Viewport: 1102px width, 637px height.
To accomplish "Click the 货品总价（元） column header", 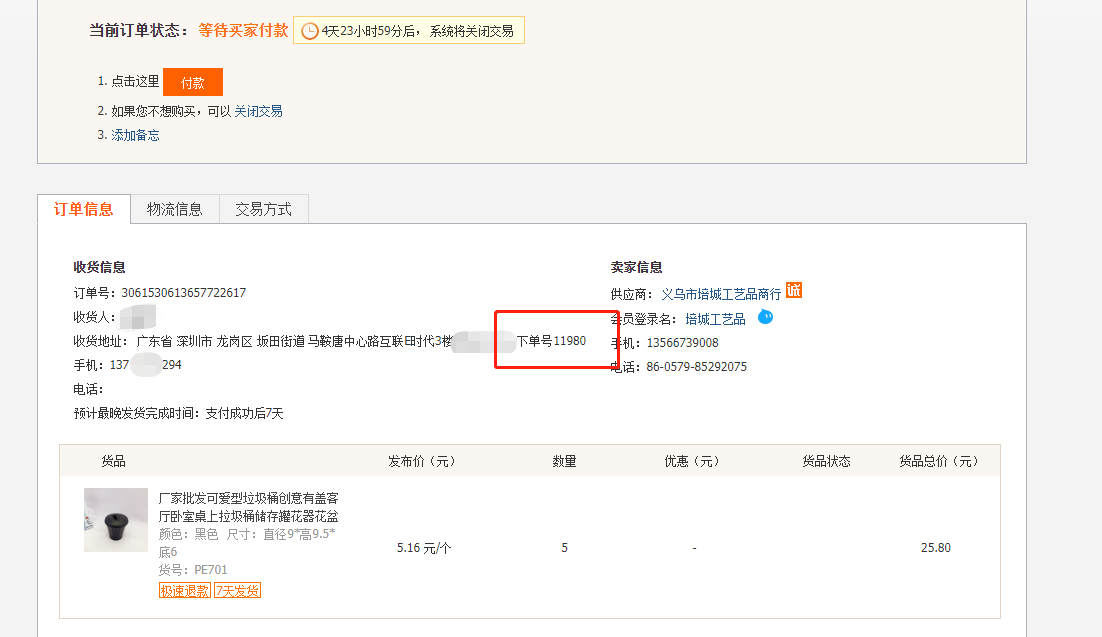I will 939,461.
